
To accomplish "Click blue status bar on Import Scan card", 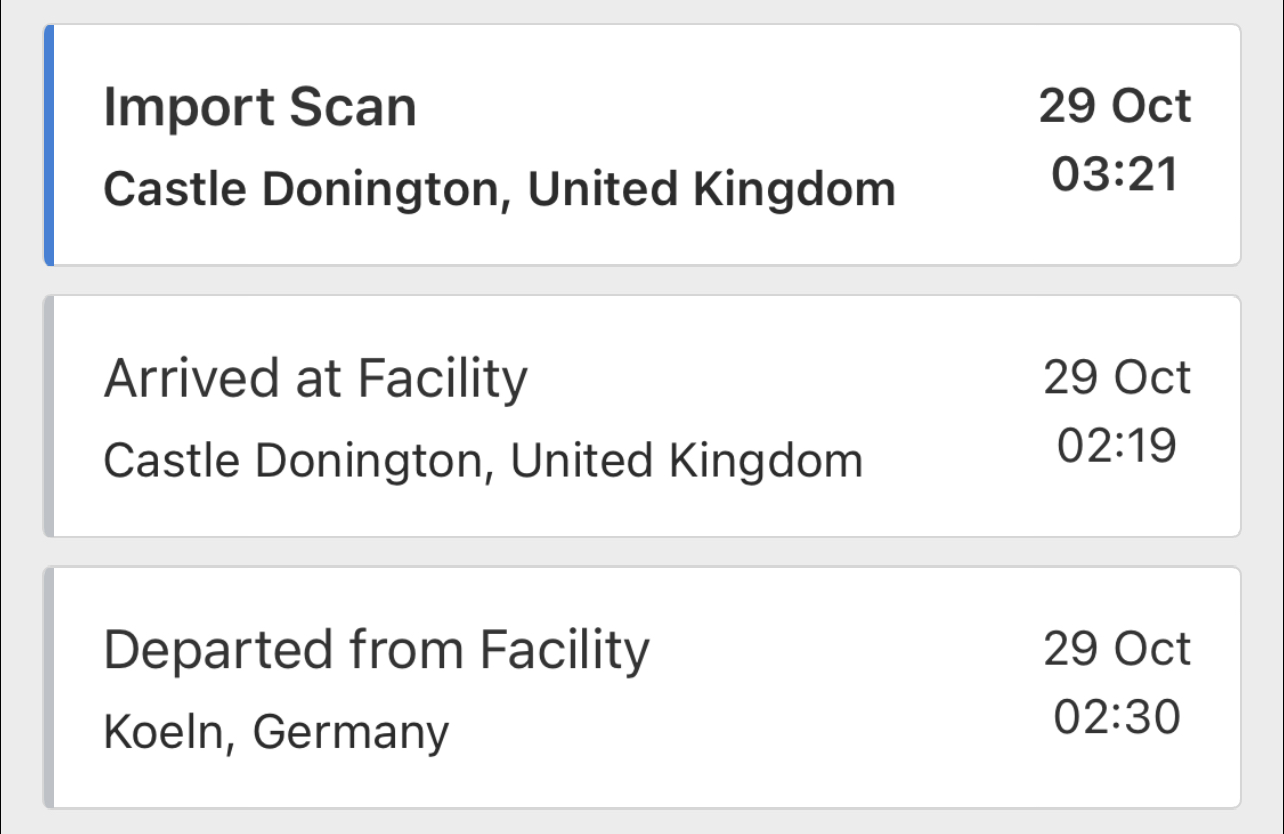I will (48, 145).
